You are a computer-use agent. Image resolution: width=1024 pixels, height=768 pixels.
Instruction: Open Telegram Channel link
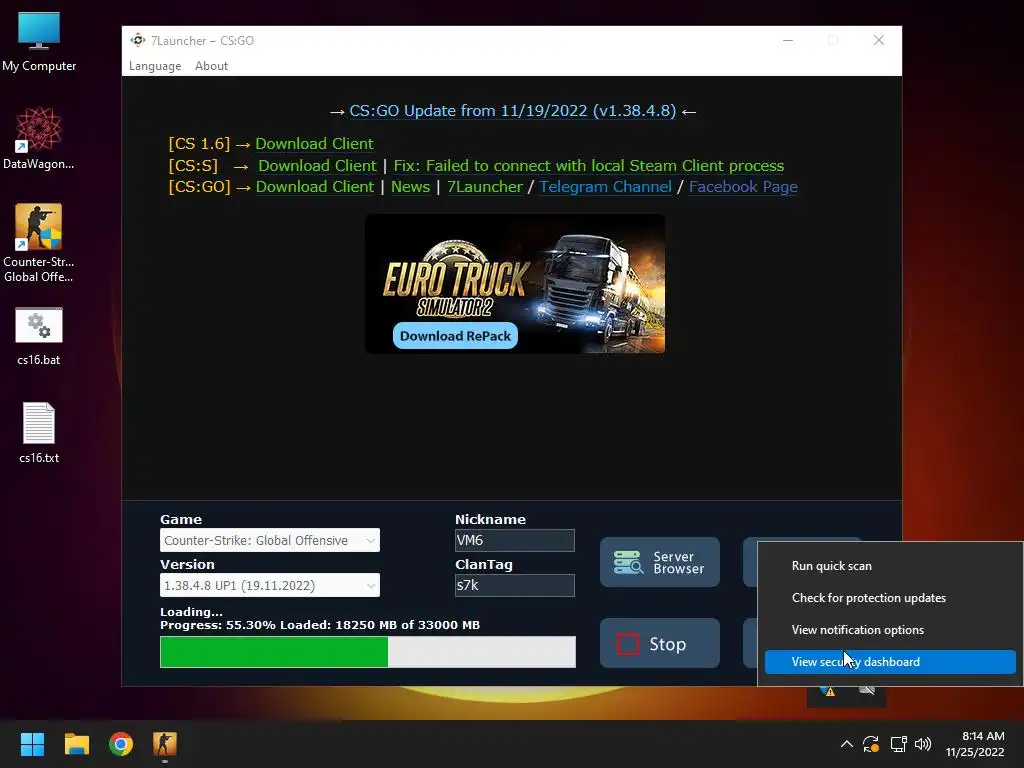coord(605,187)
